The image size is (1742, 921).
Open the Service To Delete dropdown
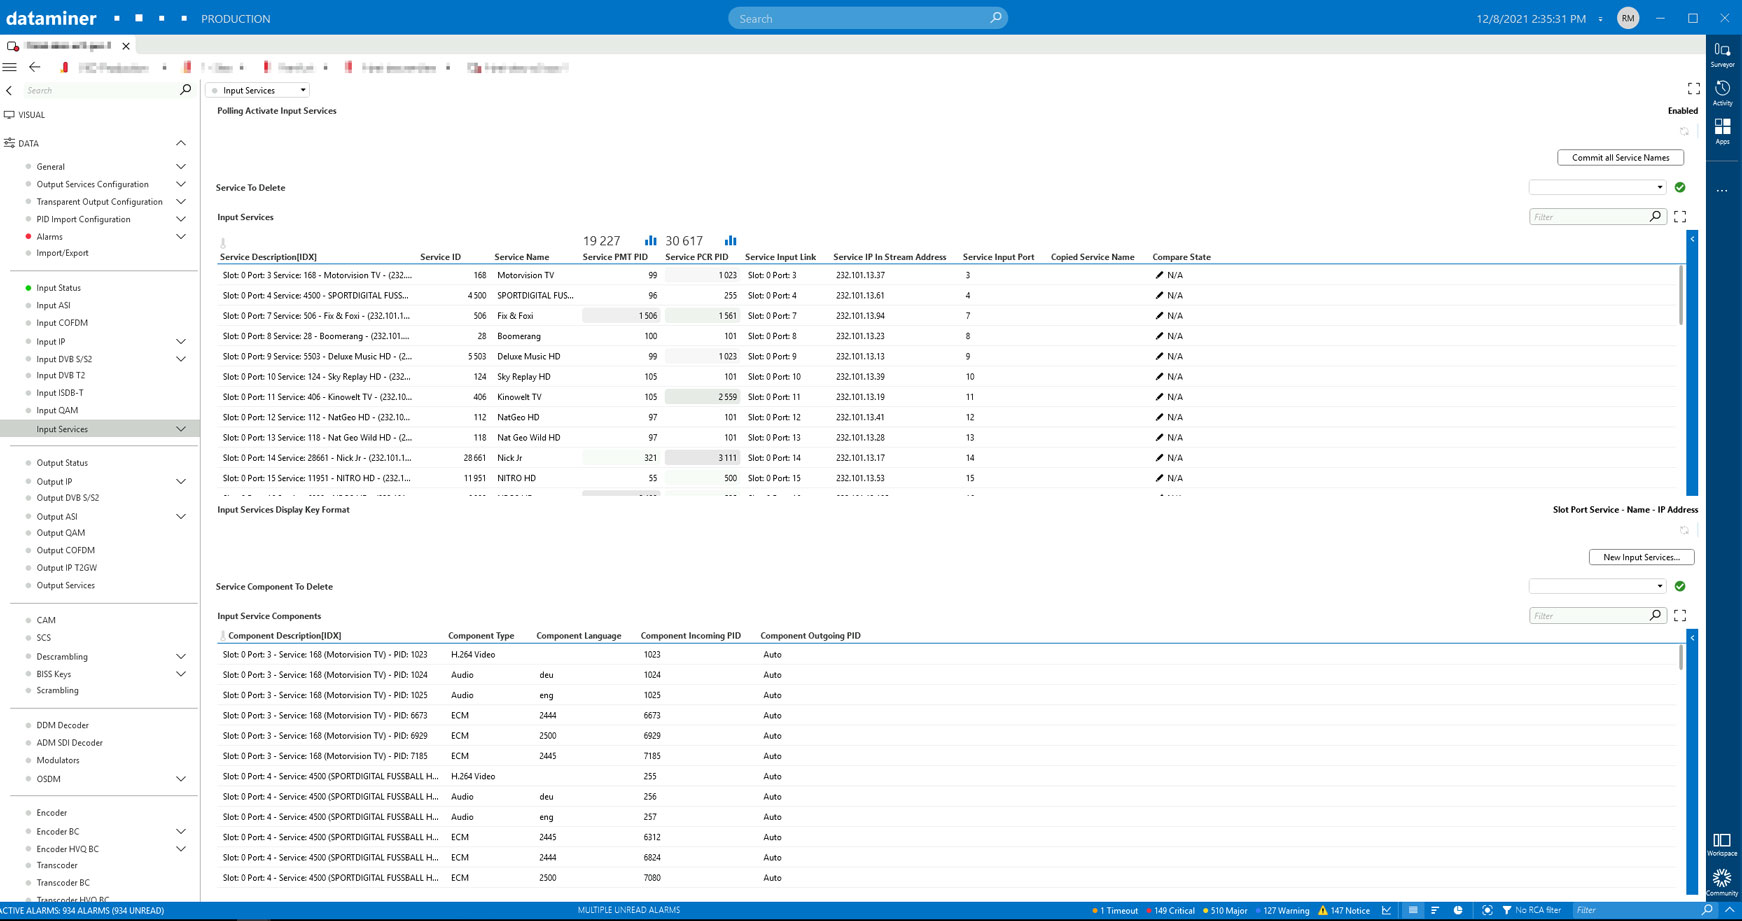pyautogui.click(x=1597, y=187)
